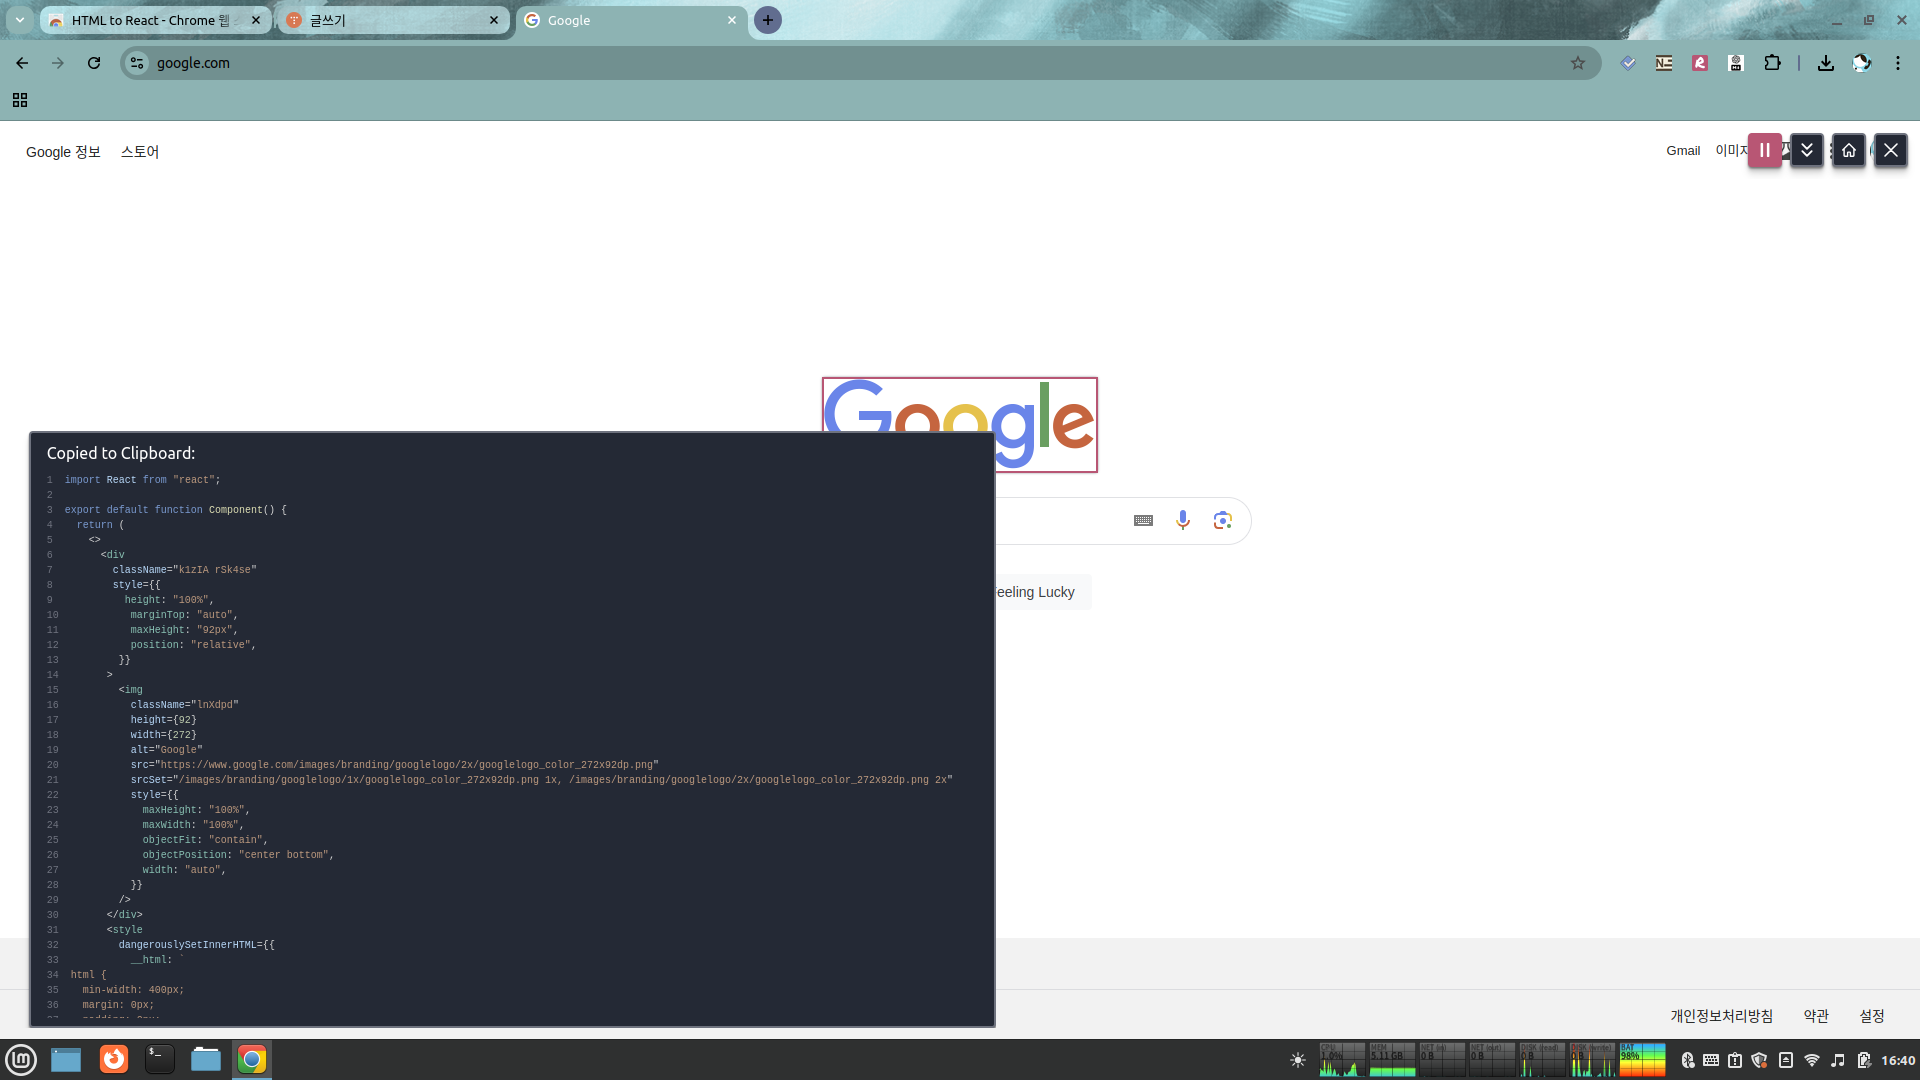Open the Extensions puzzle-piece menu
The height and width of the screenshot is (1080, 1920).
tap(1772, 63)
